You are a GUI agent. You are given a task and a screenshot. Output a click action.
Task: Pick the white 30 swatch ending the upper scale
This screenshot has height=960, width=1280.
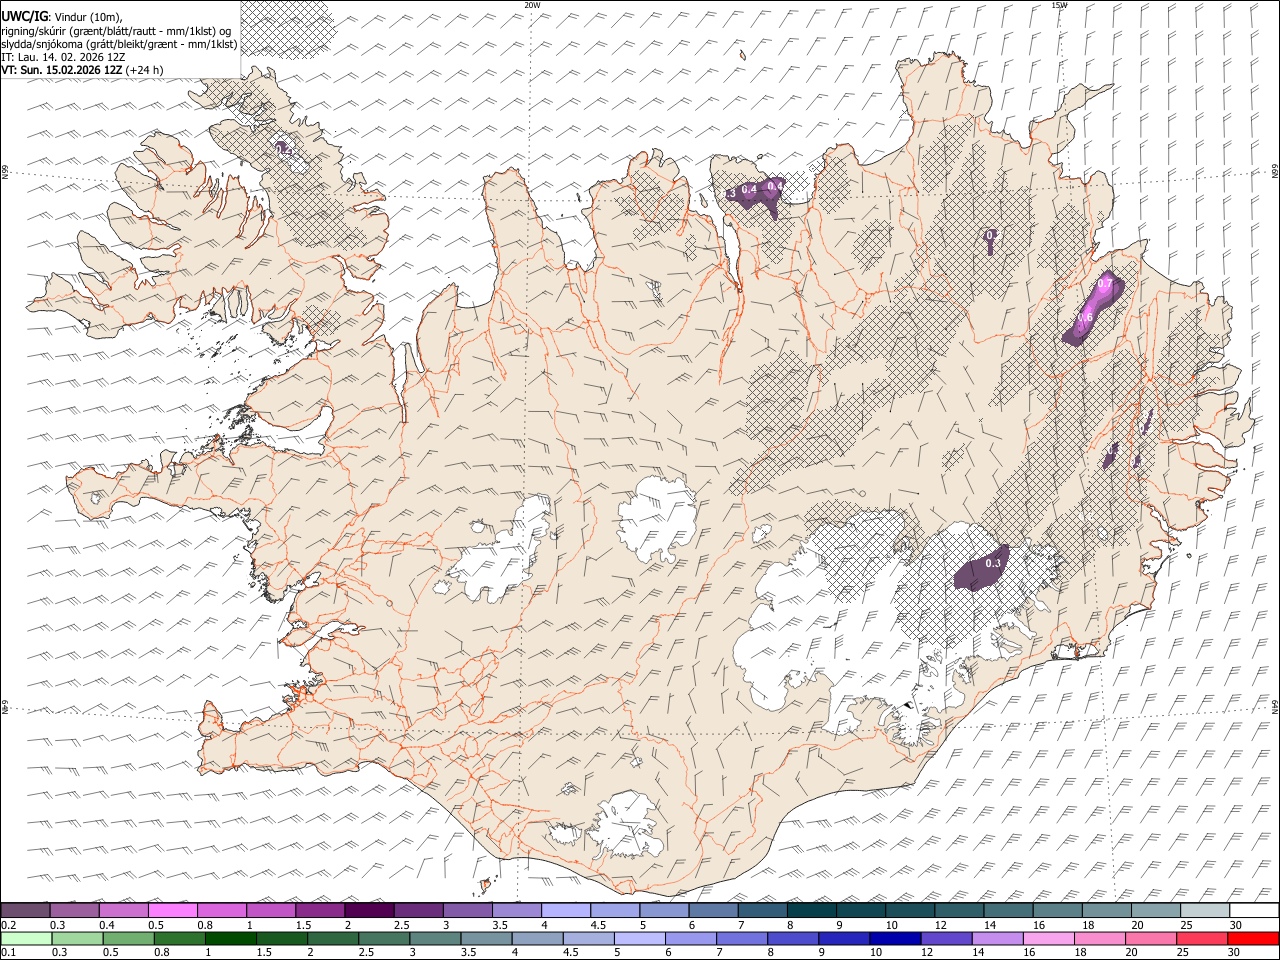pos(1254,911)
